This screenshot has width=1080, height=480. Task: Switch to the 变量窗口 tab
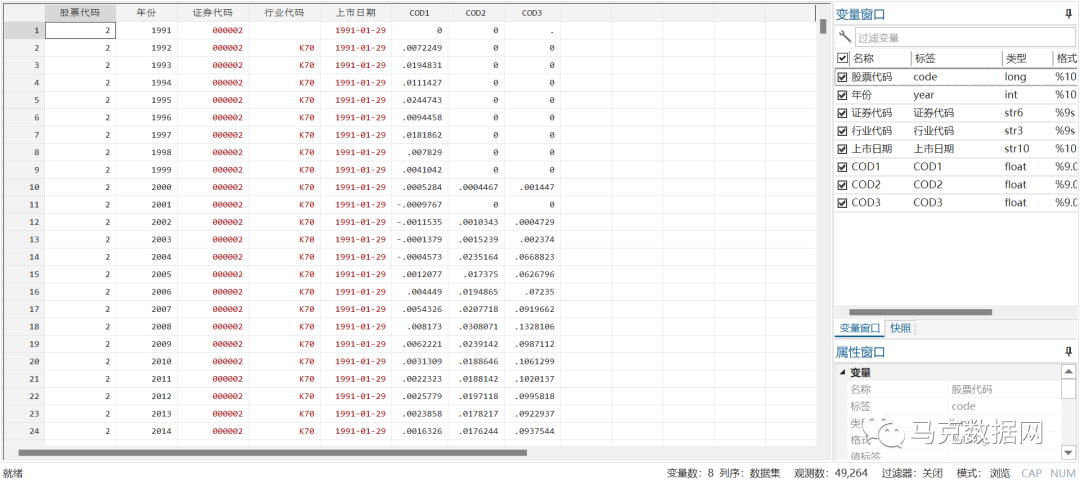[860, 328]
